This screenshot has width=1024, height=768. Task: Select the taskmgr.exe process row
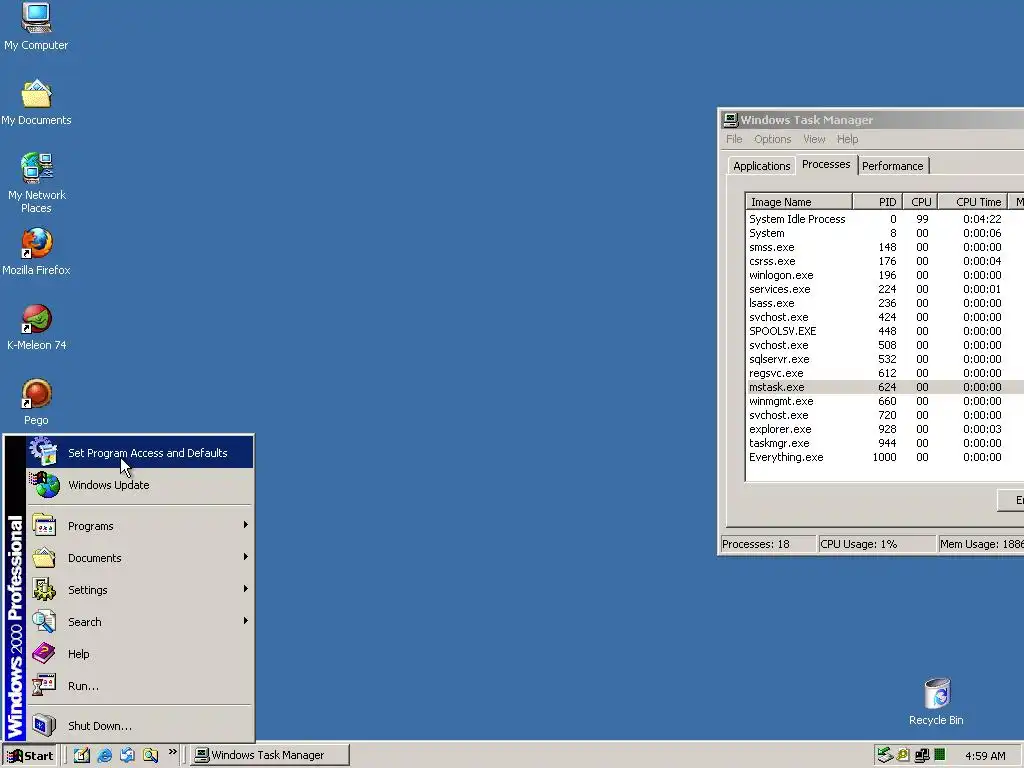(885, 443)
